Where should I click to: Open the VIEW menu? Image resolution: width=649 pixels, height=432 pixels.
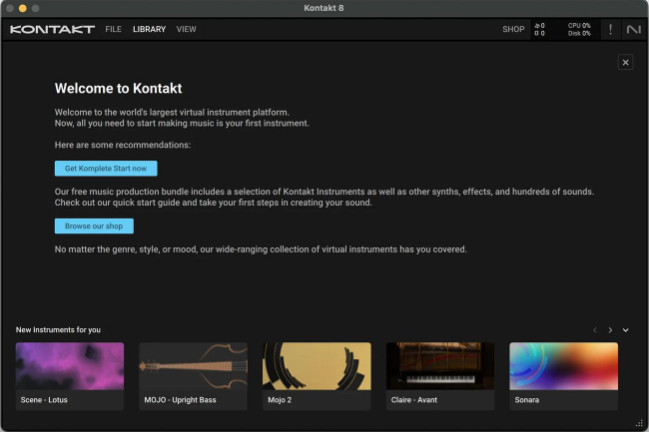[186, 29]
